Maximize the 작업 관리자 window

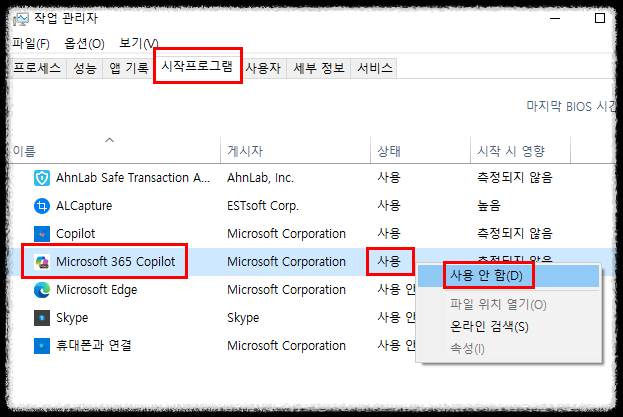[600, 18]
